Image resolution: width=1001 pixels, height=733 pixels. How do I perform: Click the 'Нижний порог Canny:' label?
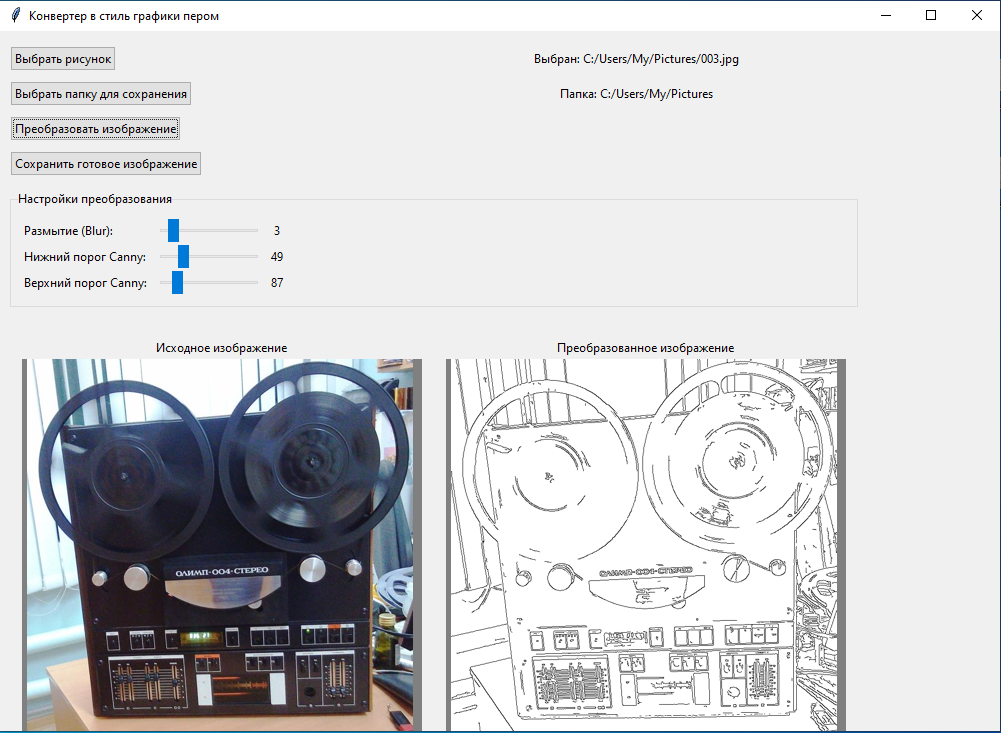[x=85, y=257]
